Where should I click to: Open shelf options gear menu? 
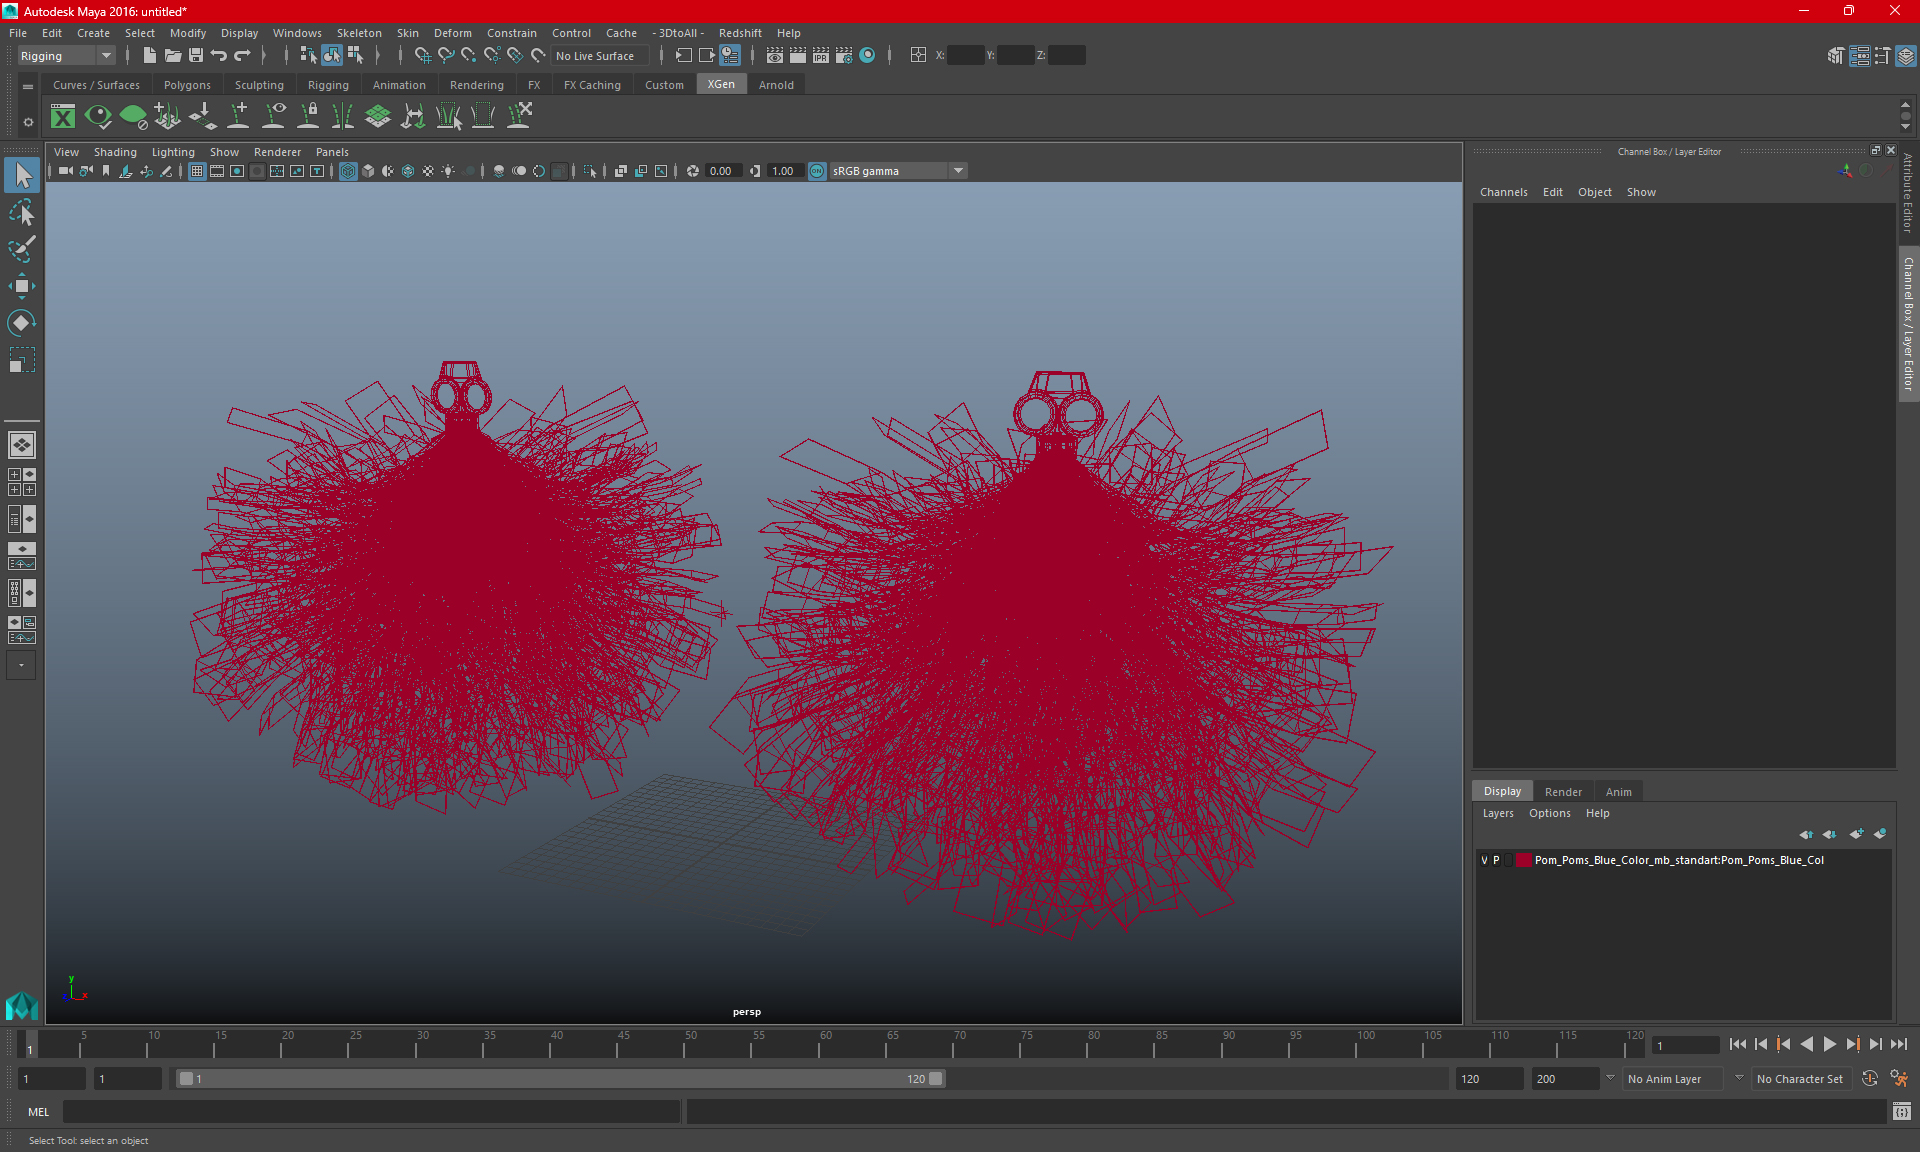click(x=28, y=122)
